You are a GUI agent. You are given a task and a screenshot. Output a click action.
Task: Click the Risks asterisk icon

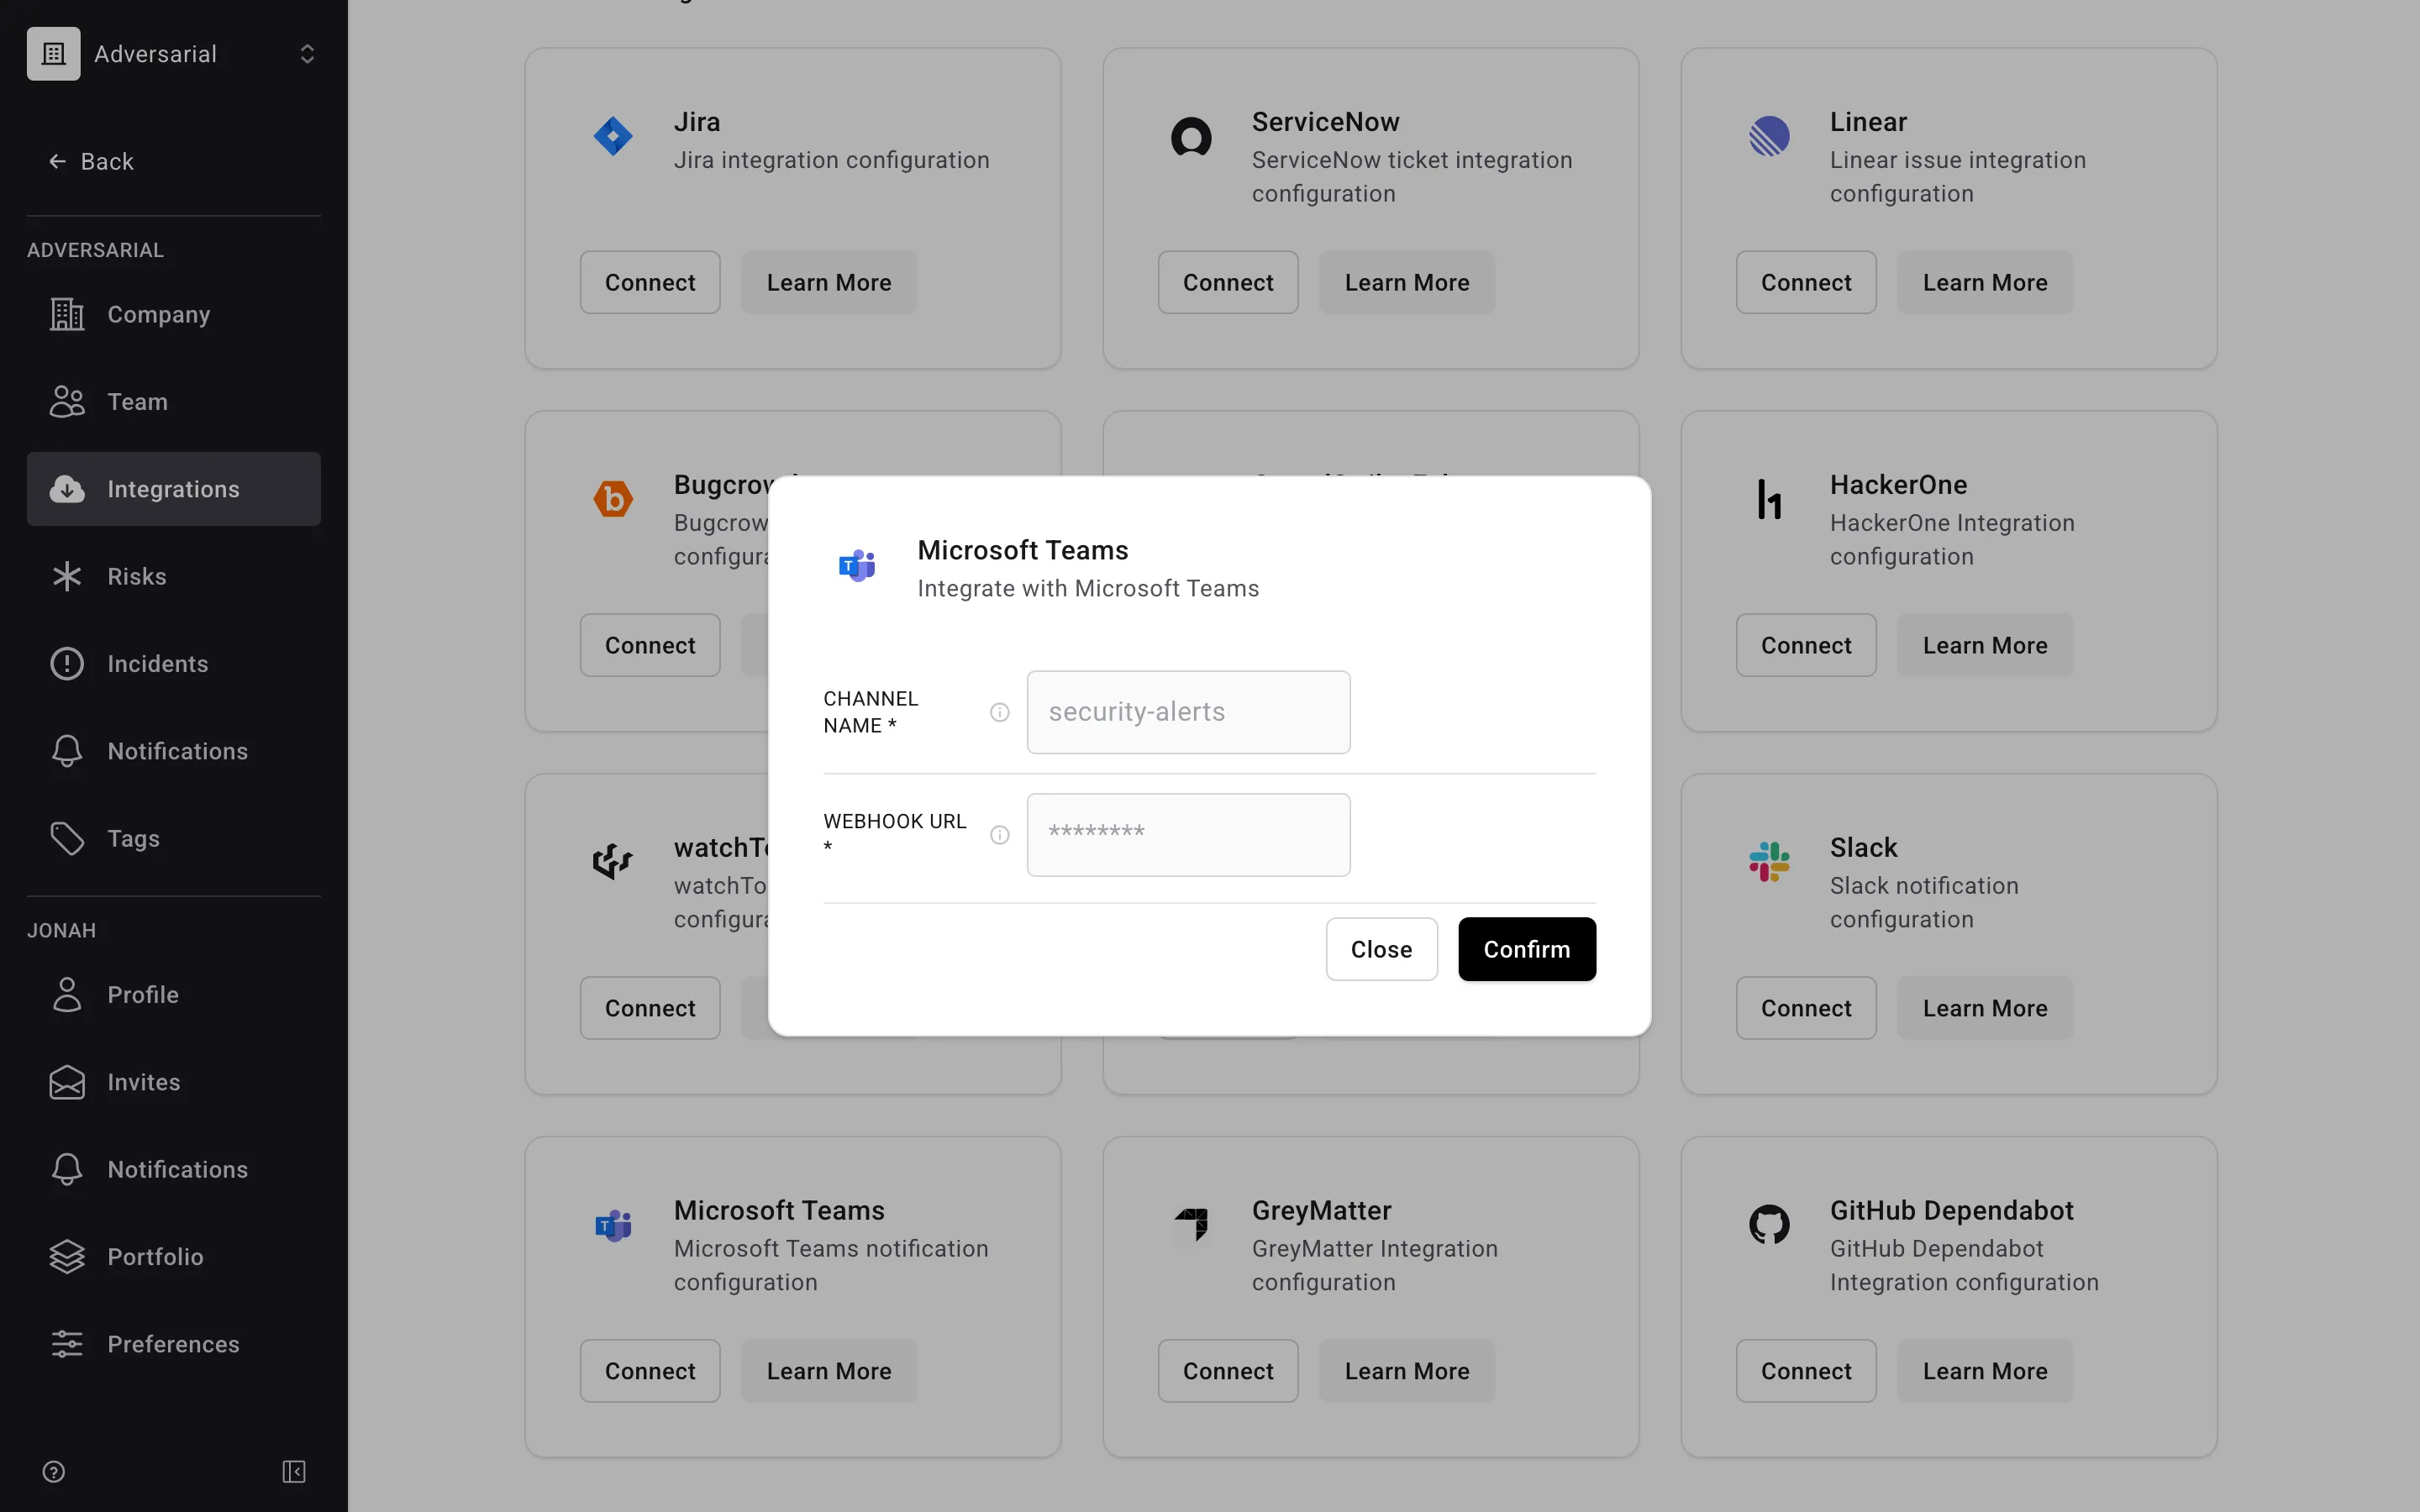[67, 576]
